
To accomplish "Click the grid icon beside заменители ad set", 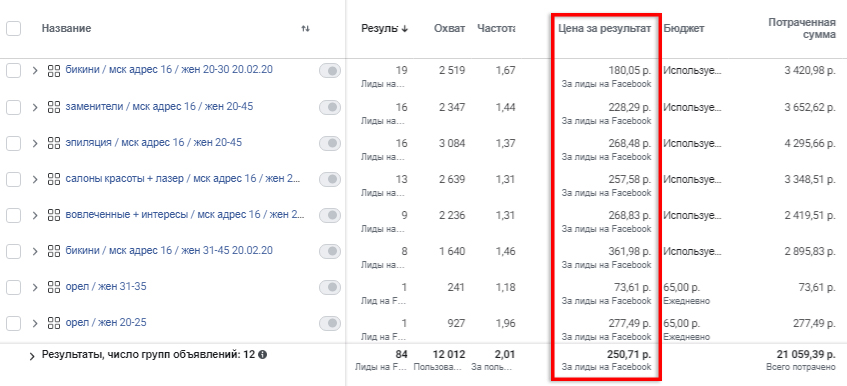I will tap(53, 107).
